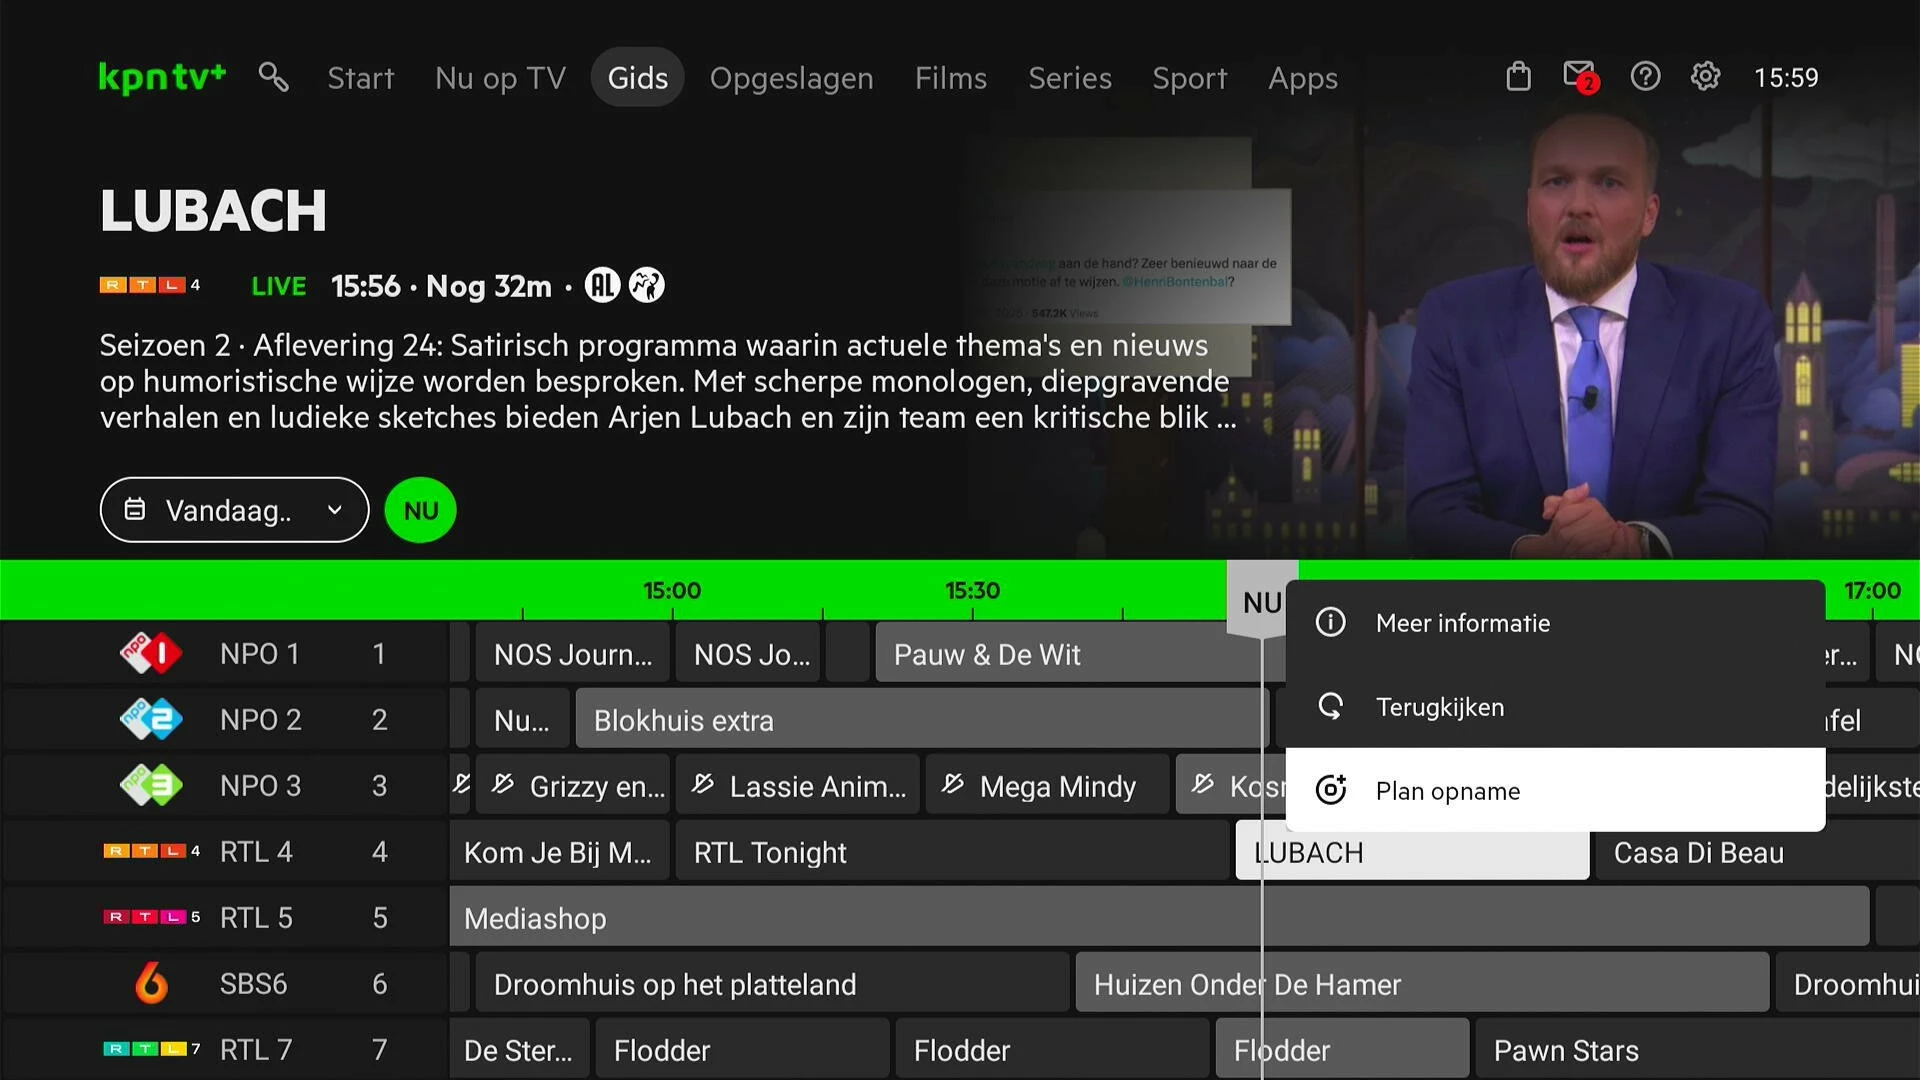Open the settings gear icon
Viewport: 1920px width, 1080px height.
[1705, 77]
